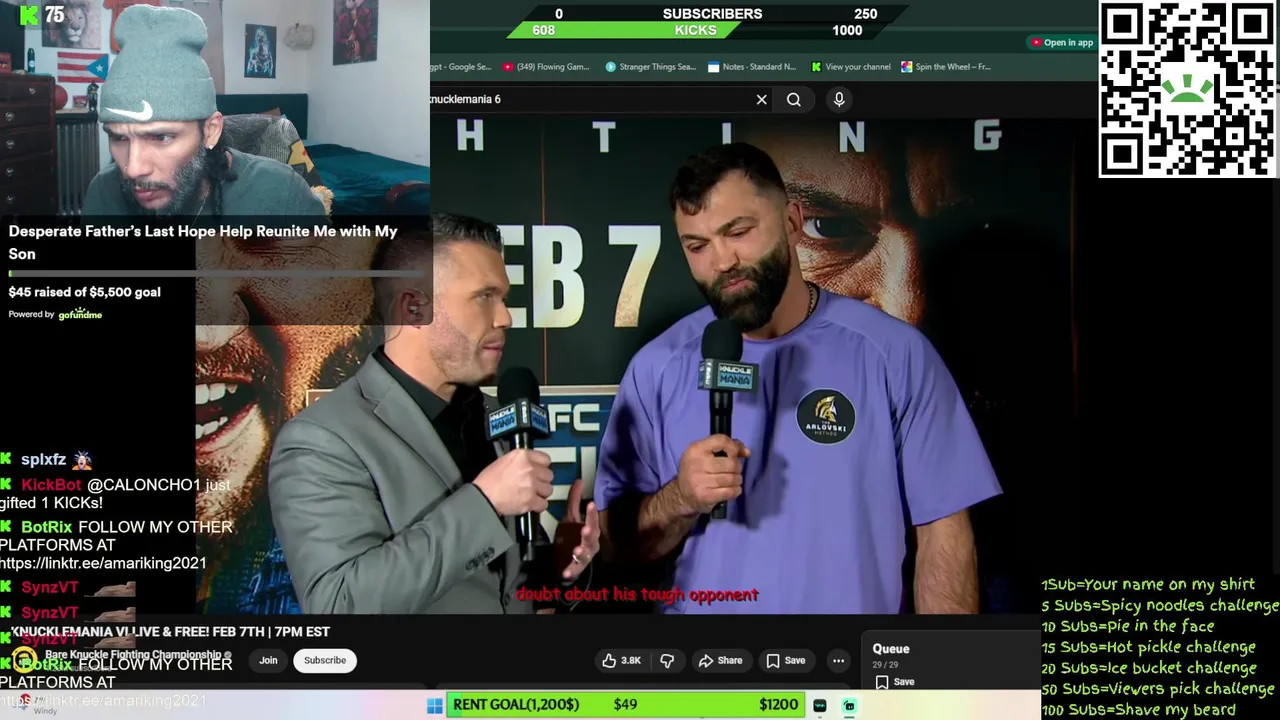The height and width of the screenshot is (720, 1280).
Task: Open the Bare Knuckle Fighting Championship channel name
Action: pos(133,655)
